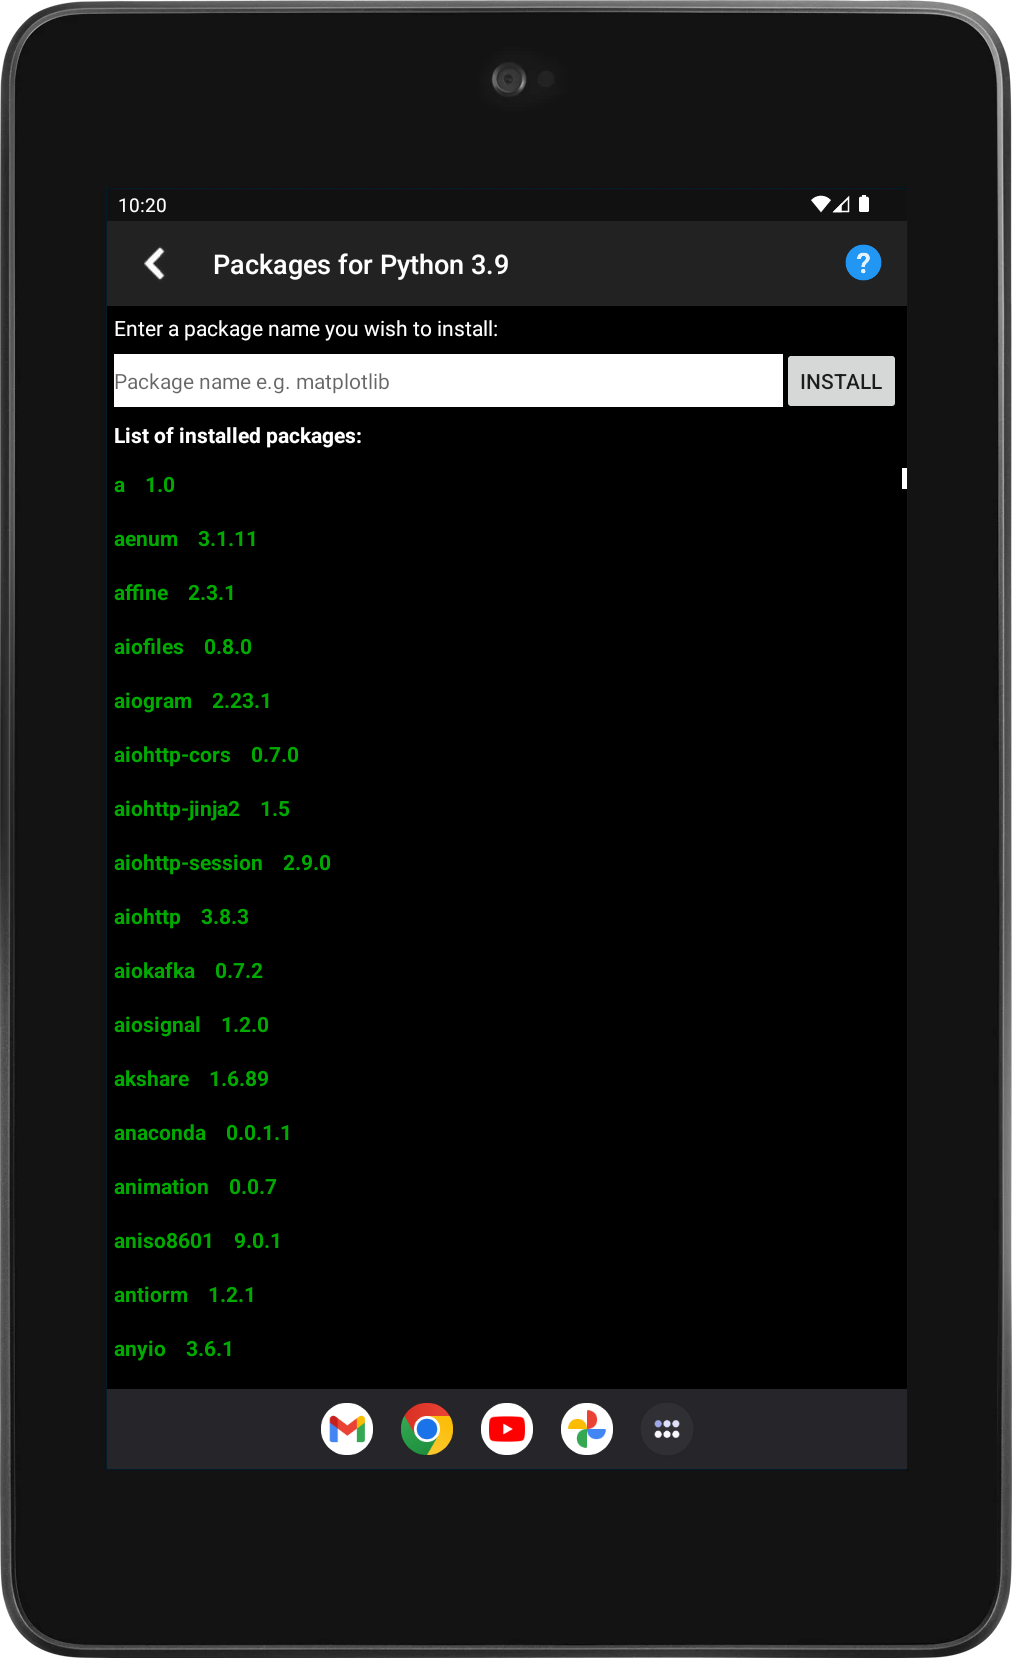1012x1658 pixels.
Task: Select the aiohttp-session 2.9.0 package
Action: point(222,863)
